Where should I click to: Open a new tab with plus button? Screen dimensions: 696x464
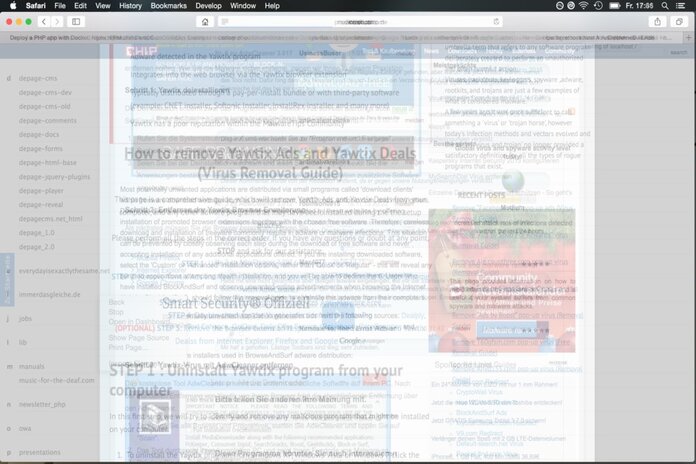pyautogui.click(x=688, y=38)
